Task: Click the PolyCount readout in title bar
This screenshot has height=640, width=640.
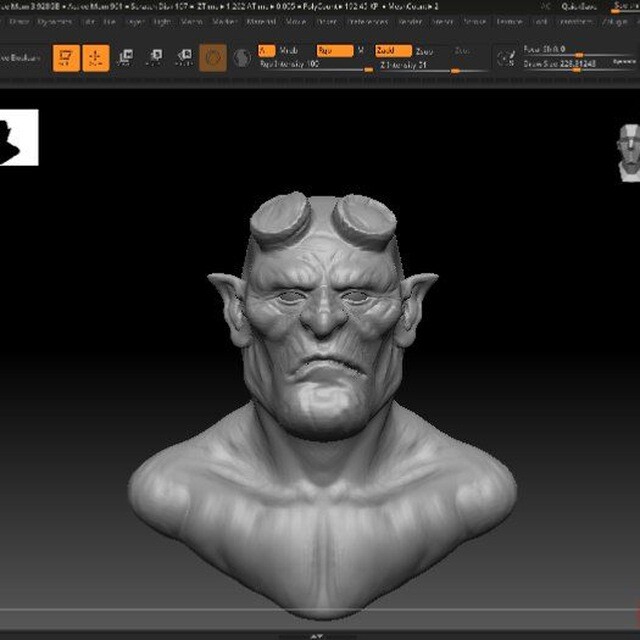Action: 343,6
